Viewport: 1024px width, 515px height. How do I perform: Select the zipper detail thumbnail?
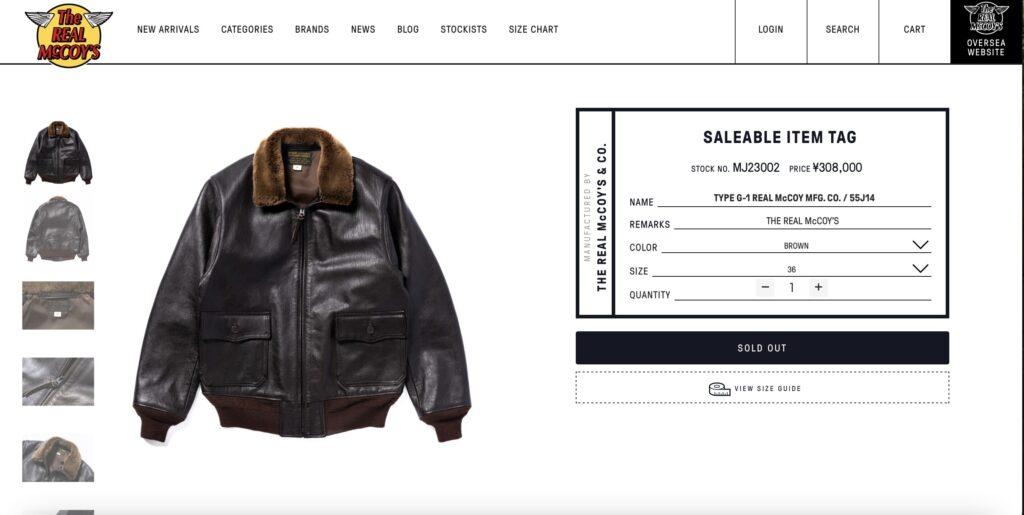[x=58, y=382]
